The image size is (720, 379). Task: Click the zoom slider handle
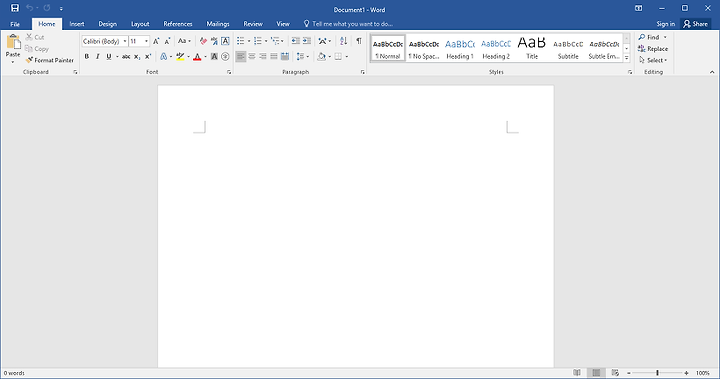[657, 373]
